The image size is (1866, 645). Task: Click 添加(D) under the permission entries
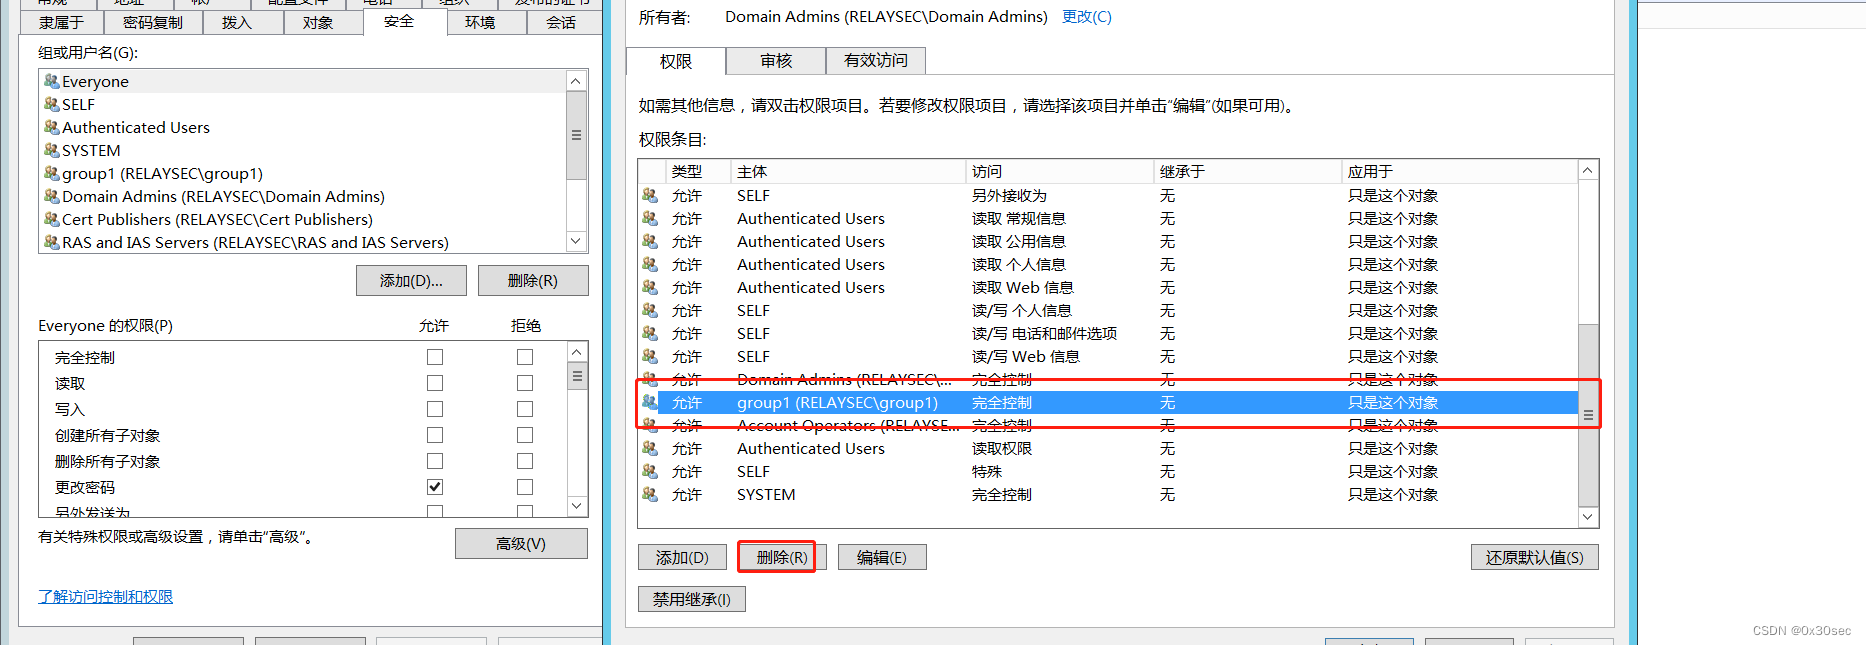(x=682, y=557)
